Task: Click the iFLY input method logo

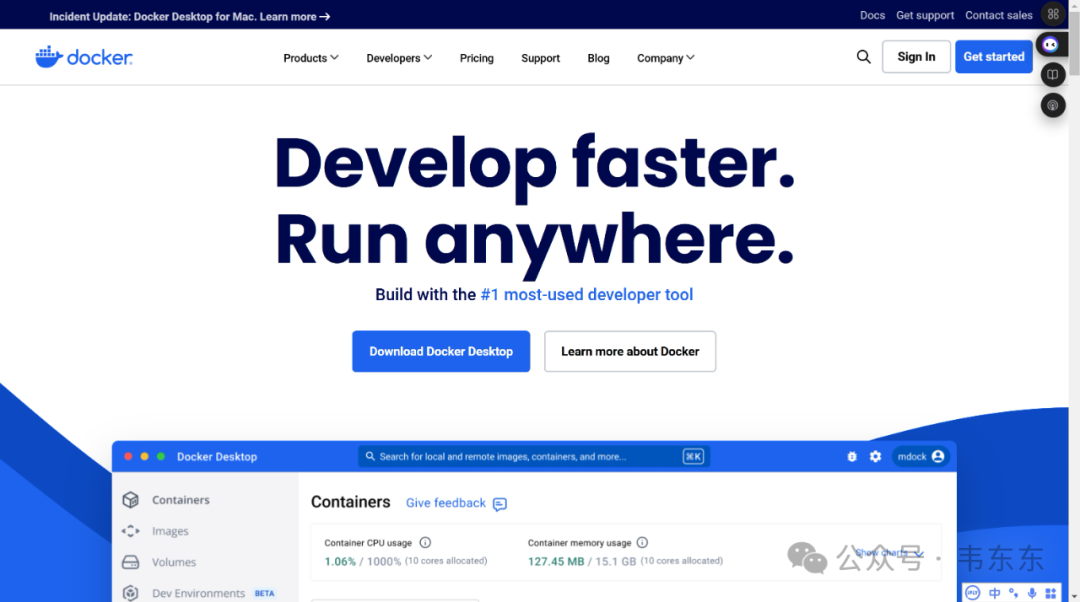Action: 973,593
